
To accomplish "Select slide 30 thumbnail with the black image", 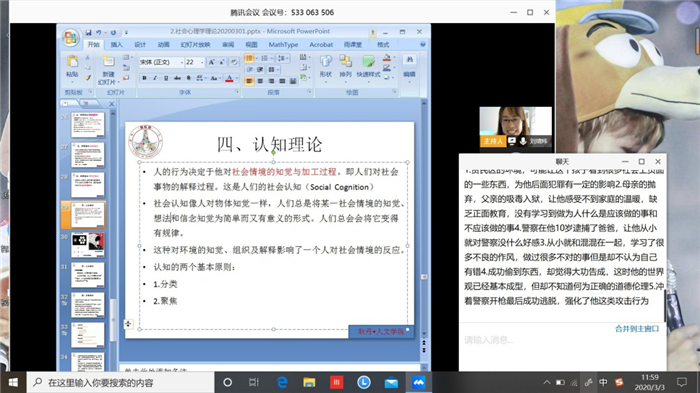I will [88, 244].
